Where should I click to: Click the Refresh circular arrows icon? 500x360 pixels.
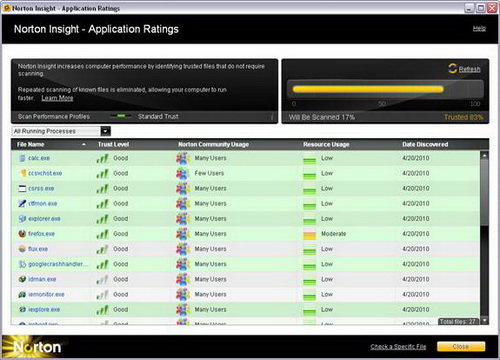tap(452, 68)
